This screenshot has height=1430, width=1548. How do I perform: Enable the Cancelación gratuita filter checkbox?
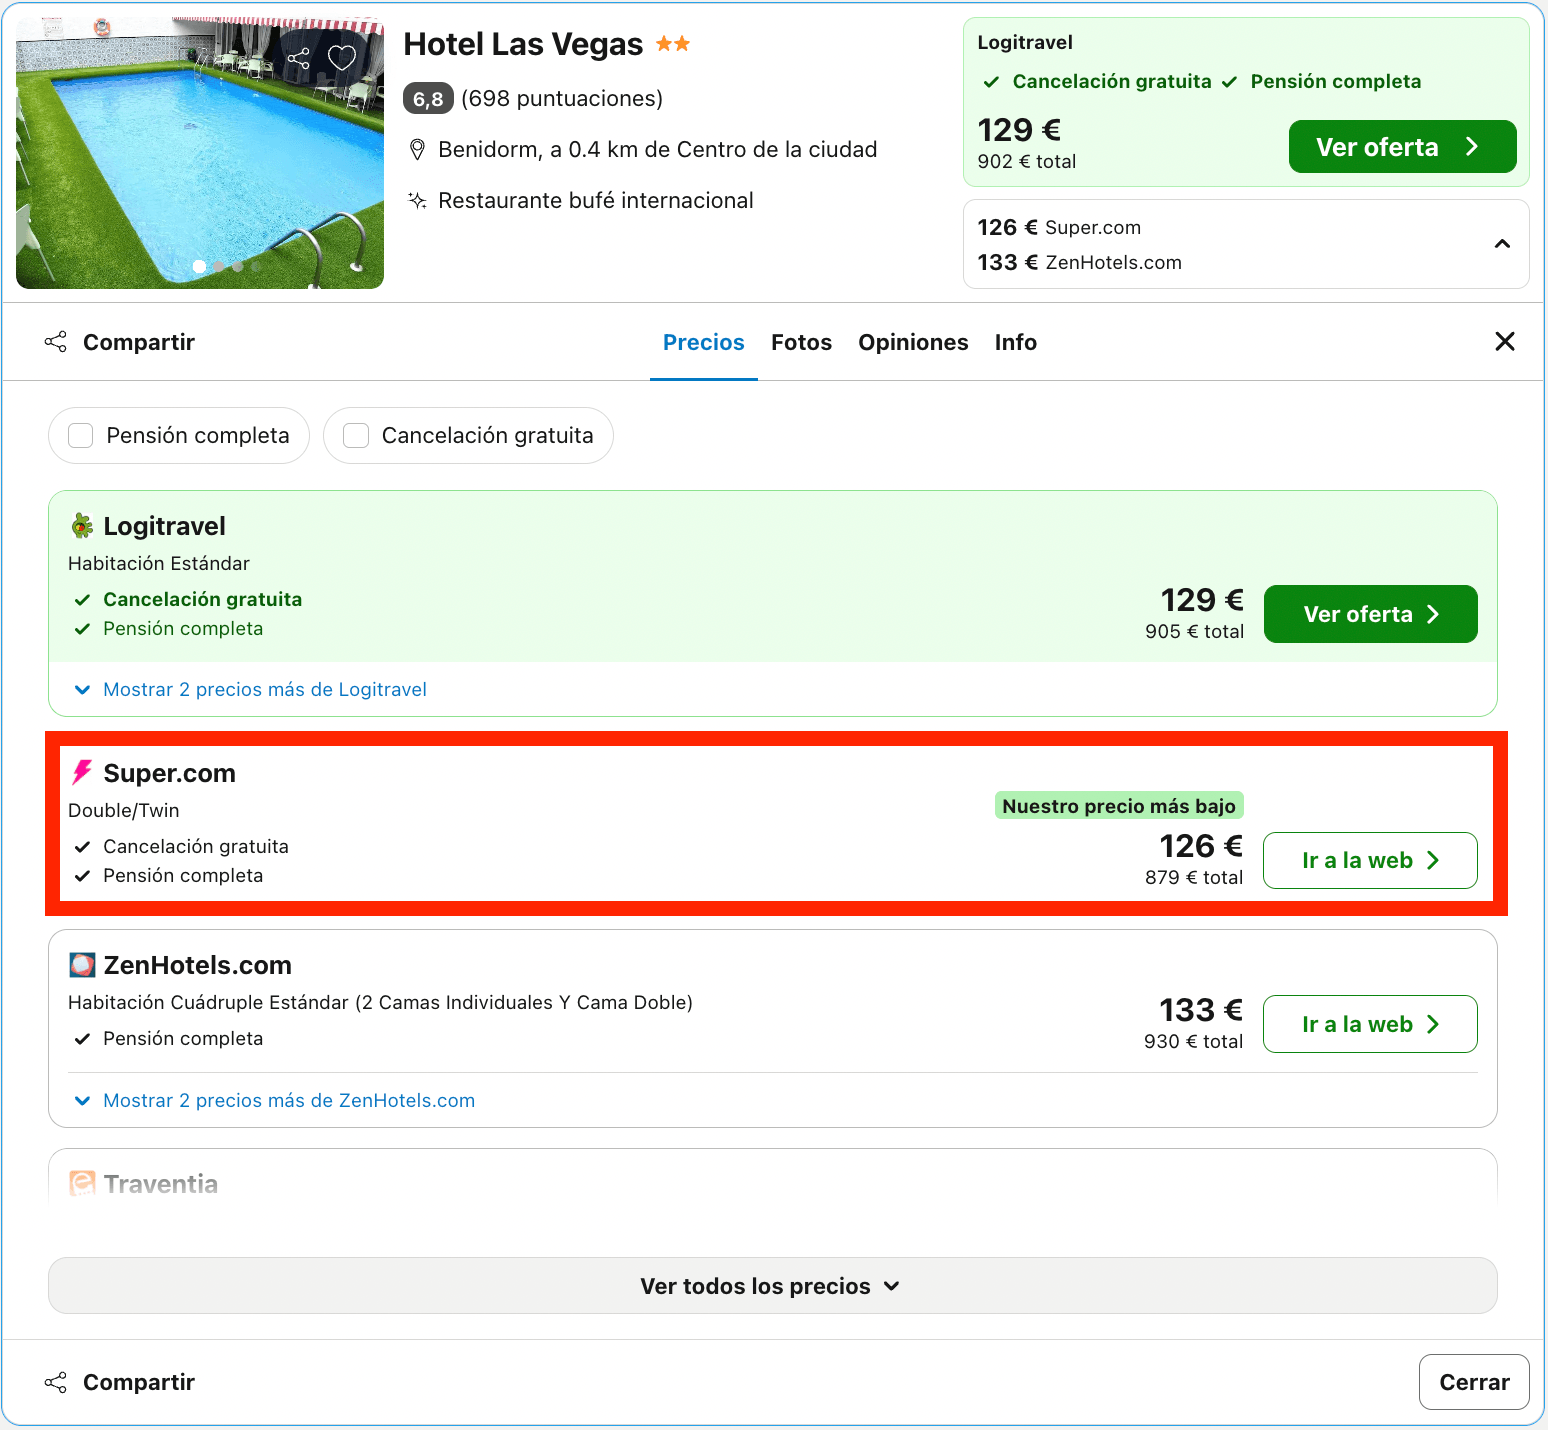coord(356,436)
